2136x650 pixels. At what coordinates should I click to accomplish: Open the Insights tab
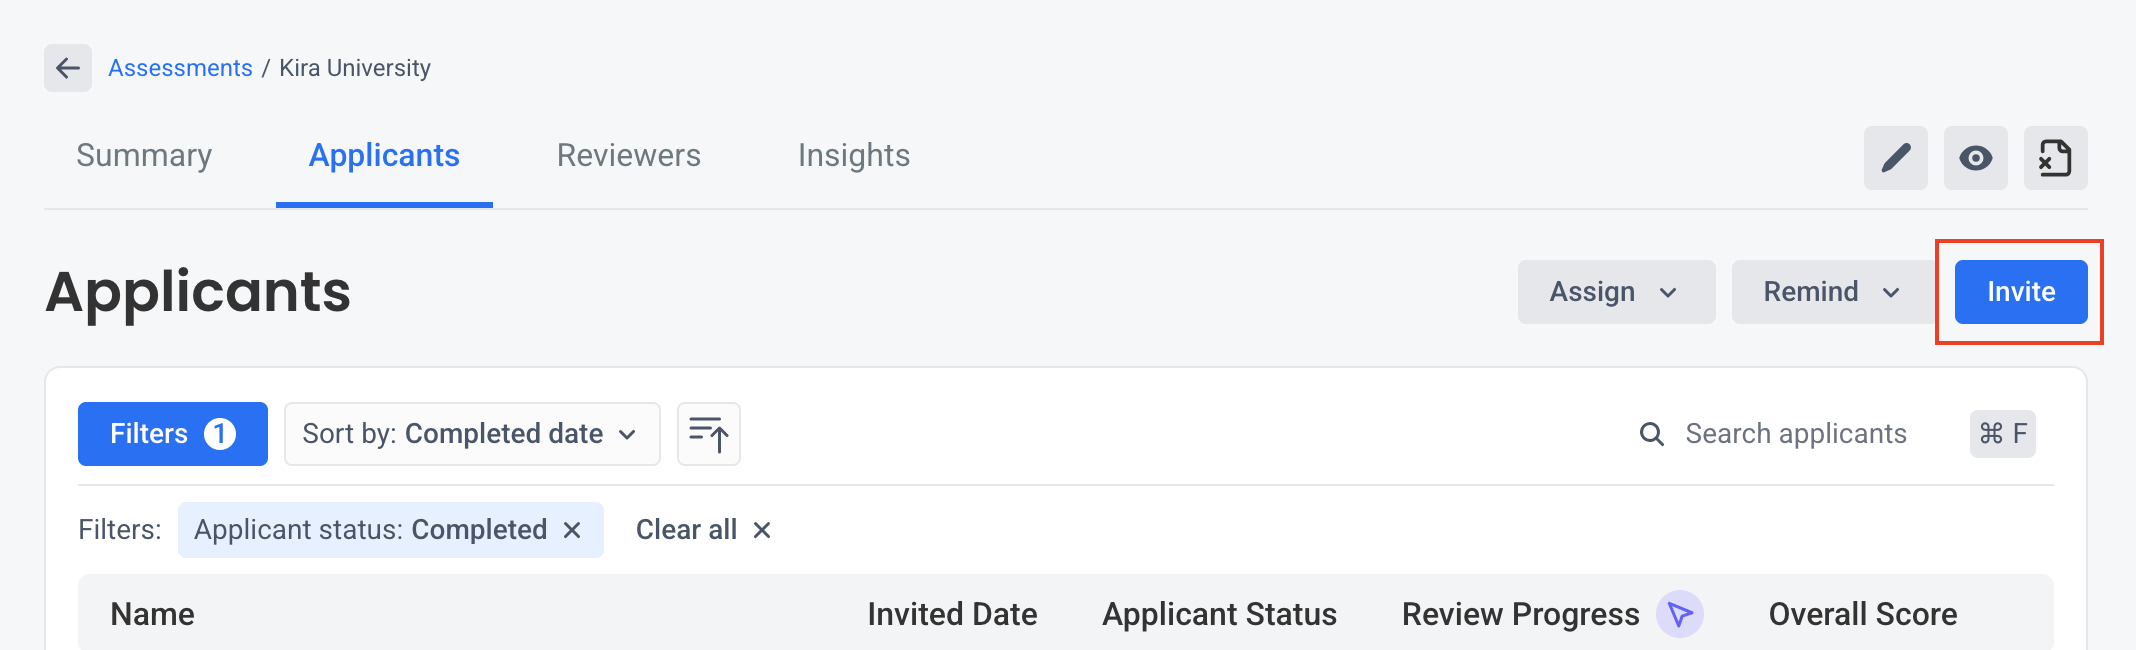pyautogui.click(x=854, y=156)
